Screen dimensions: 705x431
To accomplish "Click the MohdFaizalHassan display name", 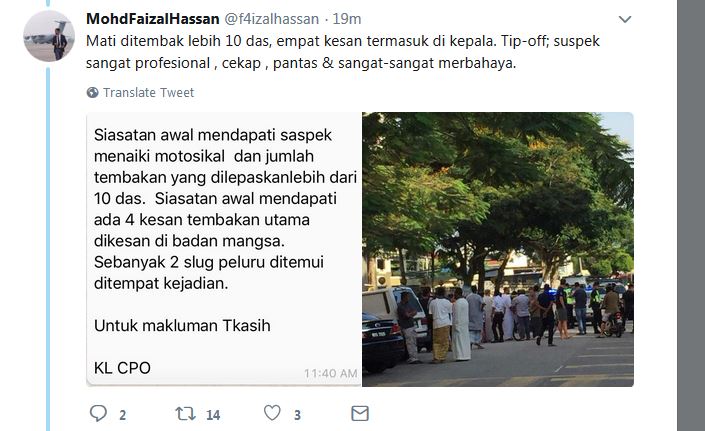I will (152, 19).
